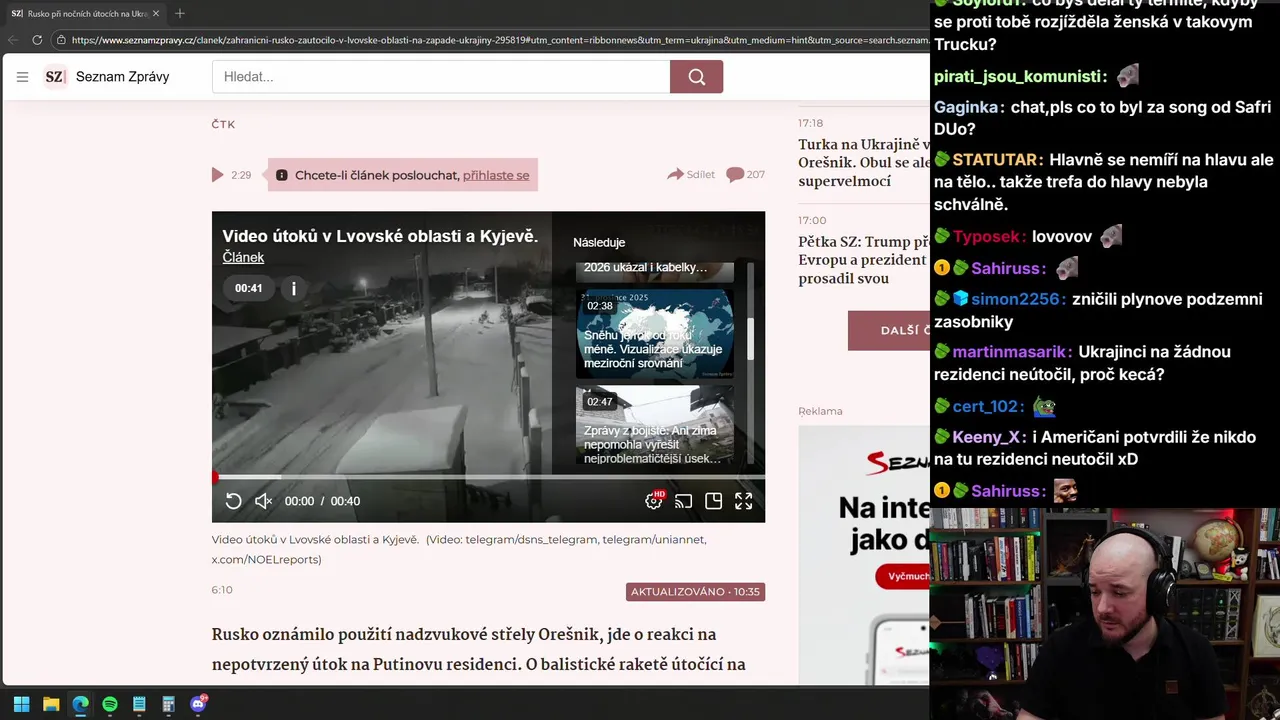Enter fullscreen video mode
Image resolution: width=1280 pixels, height=720 pixels.
pos(744,501)
